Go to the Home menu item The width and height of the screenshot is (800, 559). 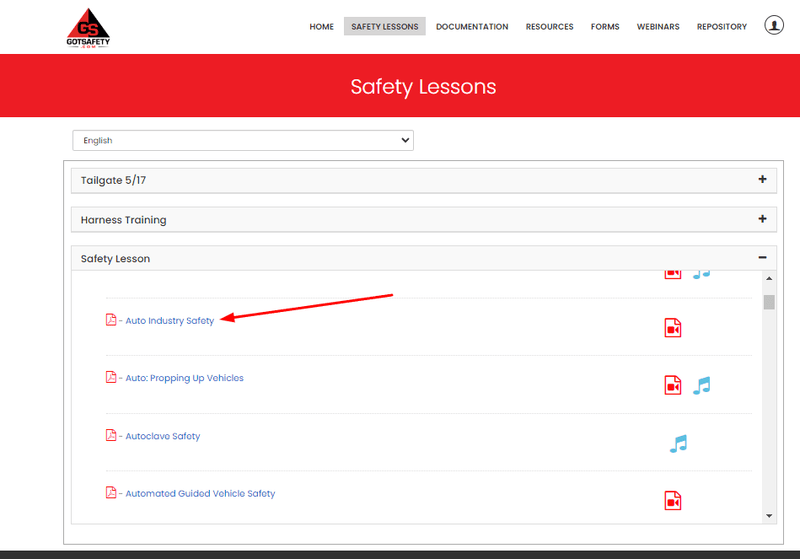tap(321, 27)
